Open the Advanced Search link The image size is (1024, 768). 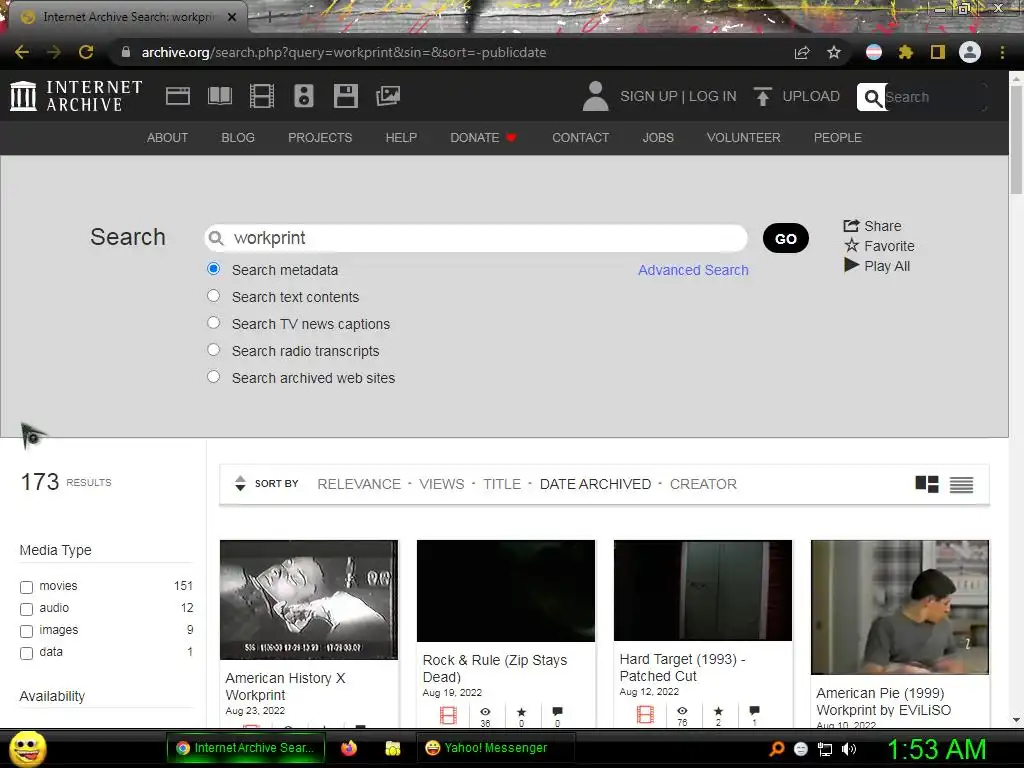693,270
